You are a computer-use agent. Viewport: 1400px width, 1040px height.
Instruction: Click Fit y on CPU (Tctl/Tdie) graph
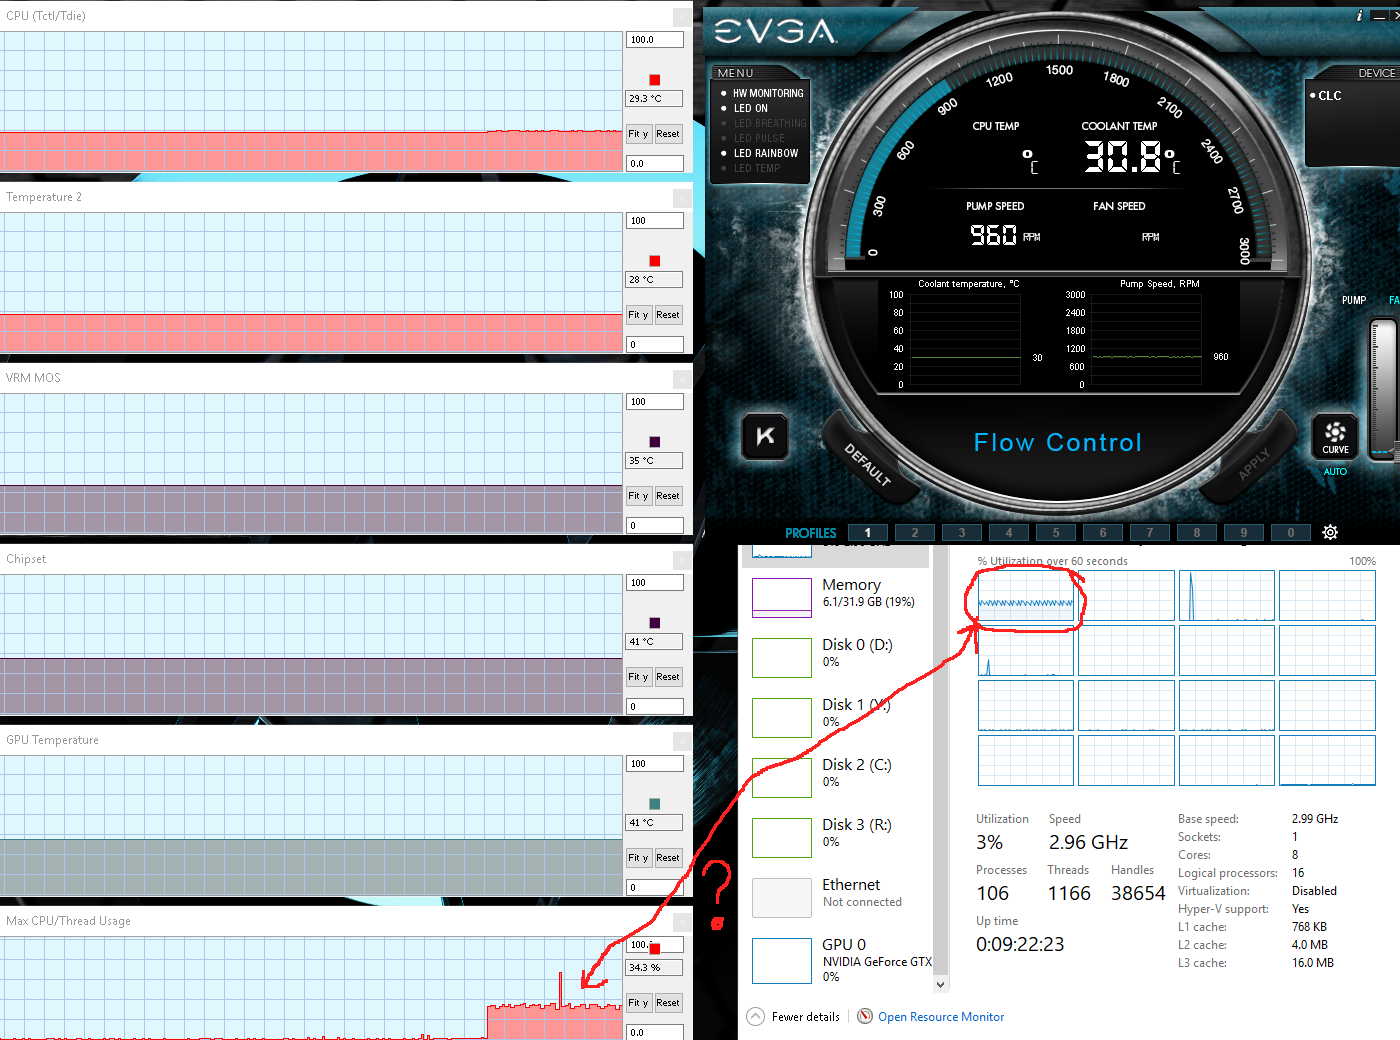click(638, 134)
